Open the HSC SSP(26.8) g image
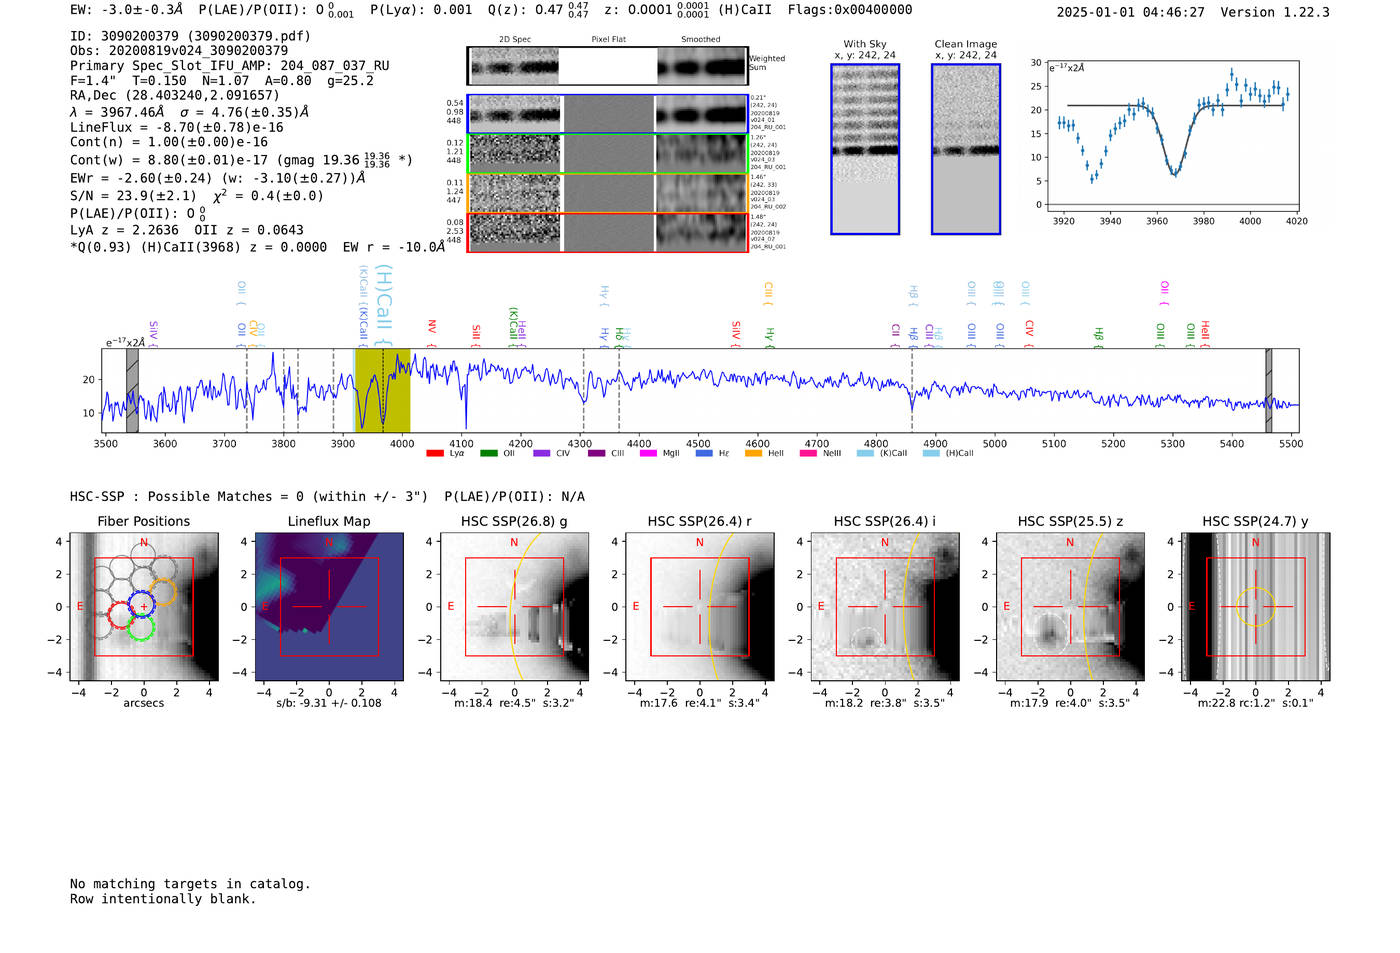1400x953 pixels. click(x=514, y=607)
